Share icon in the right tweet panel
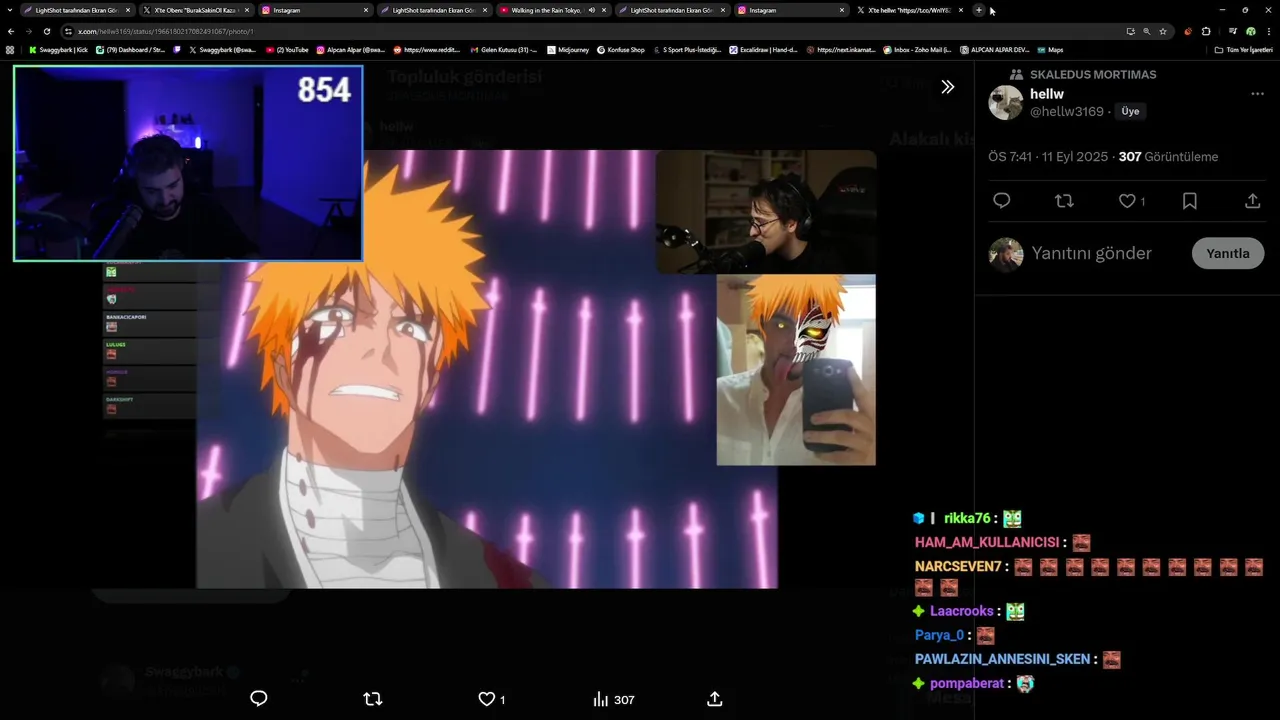Screen dimensions: 1280x720 (1252, 201)
